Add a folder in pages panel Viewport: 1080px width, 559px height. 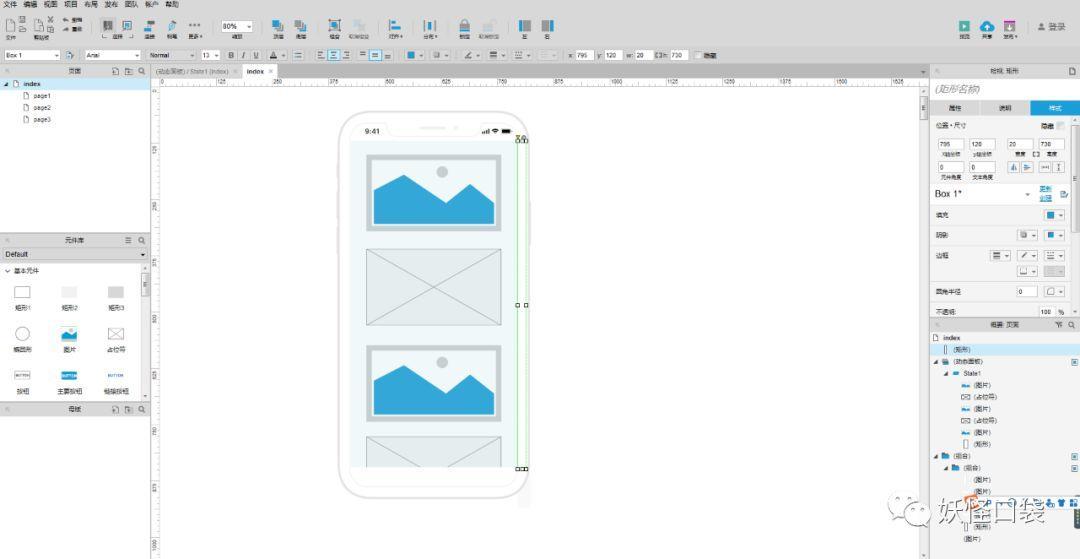128,71
